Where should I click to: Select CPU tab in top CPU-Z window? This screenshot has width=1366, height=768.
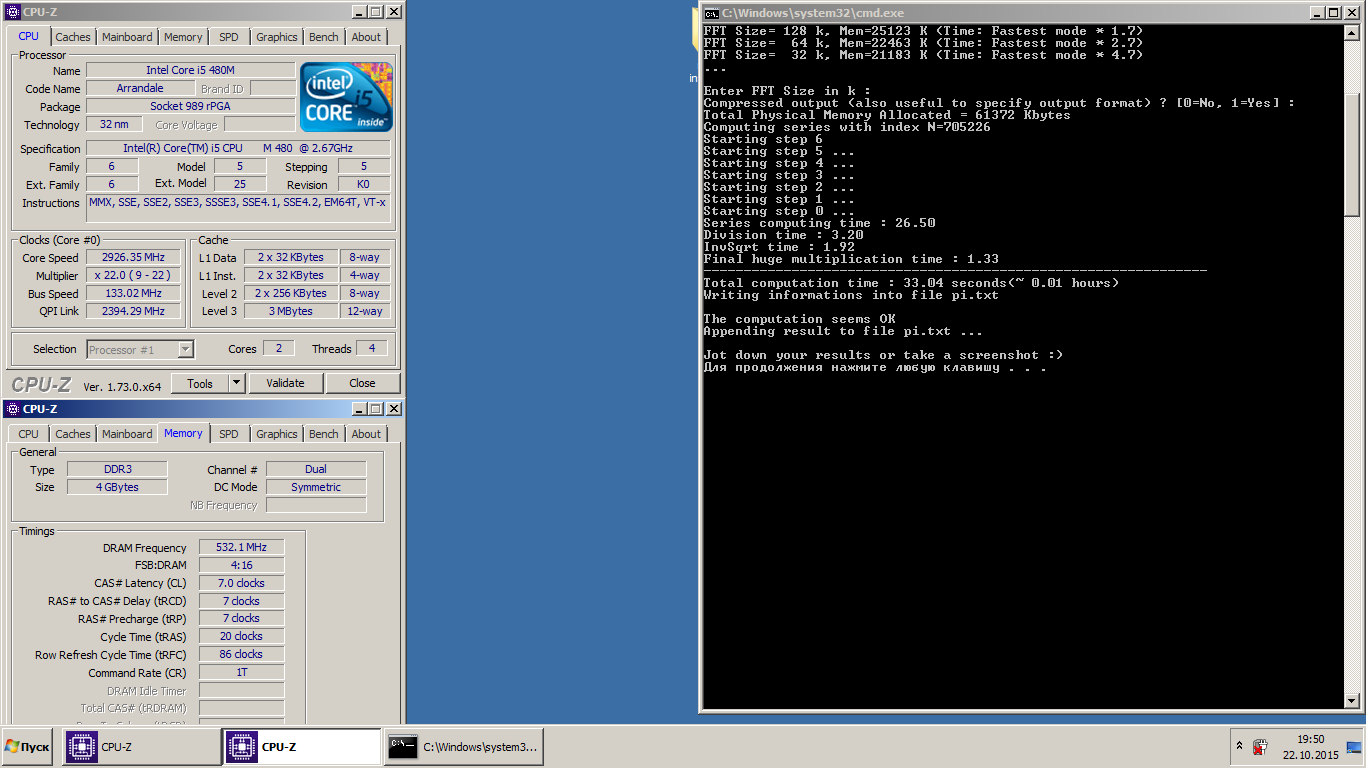(29, 36)
